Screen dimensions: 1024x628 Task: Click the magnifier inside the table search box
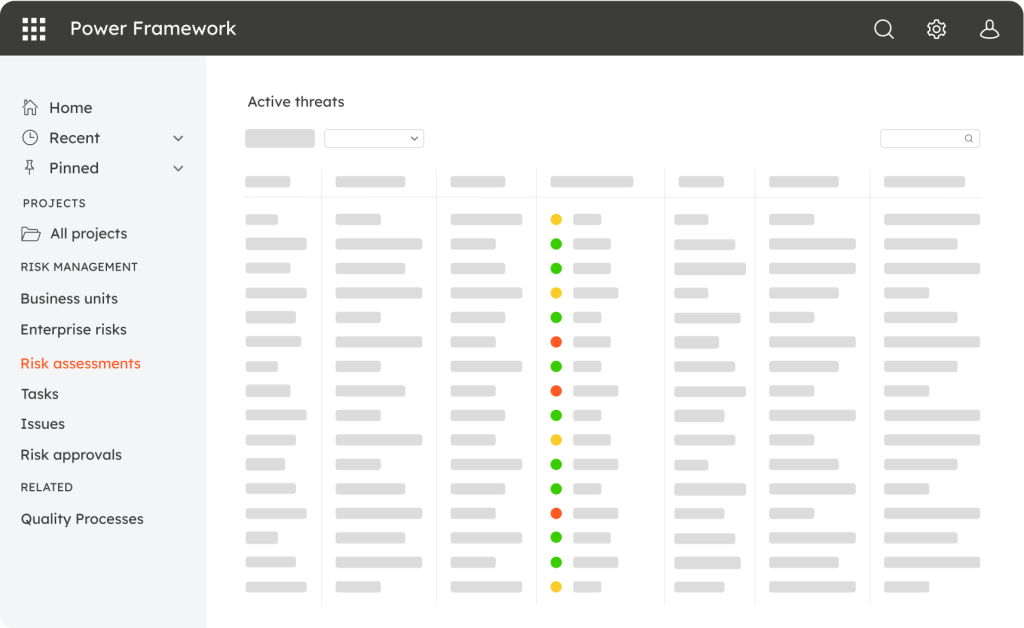tap(968, 139)
